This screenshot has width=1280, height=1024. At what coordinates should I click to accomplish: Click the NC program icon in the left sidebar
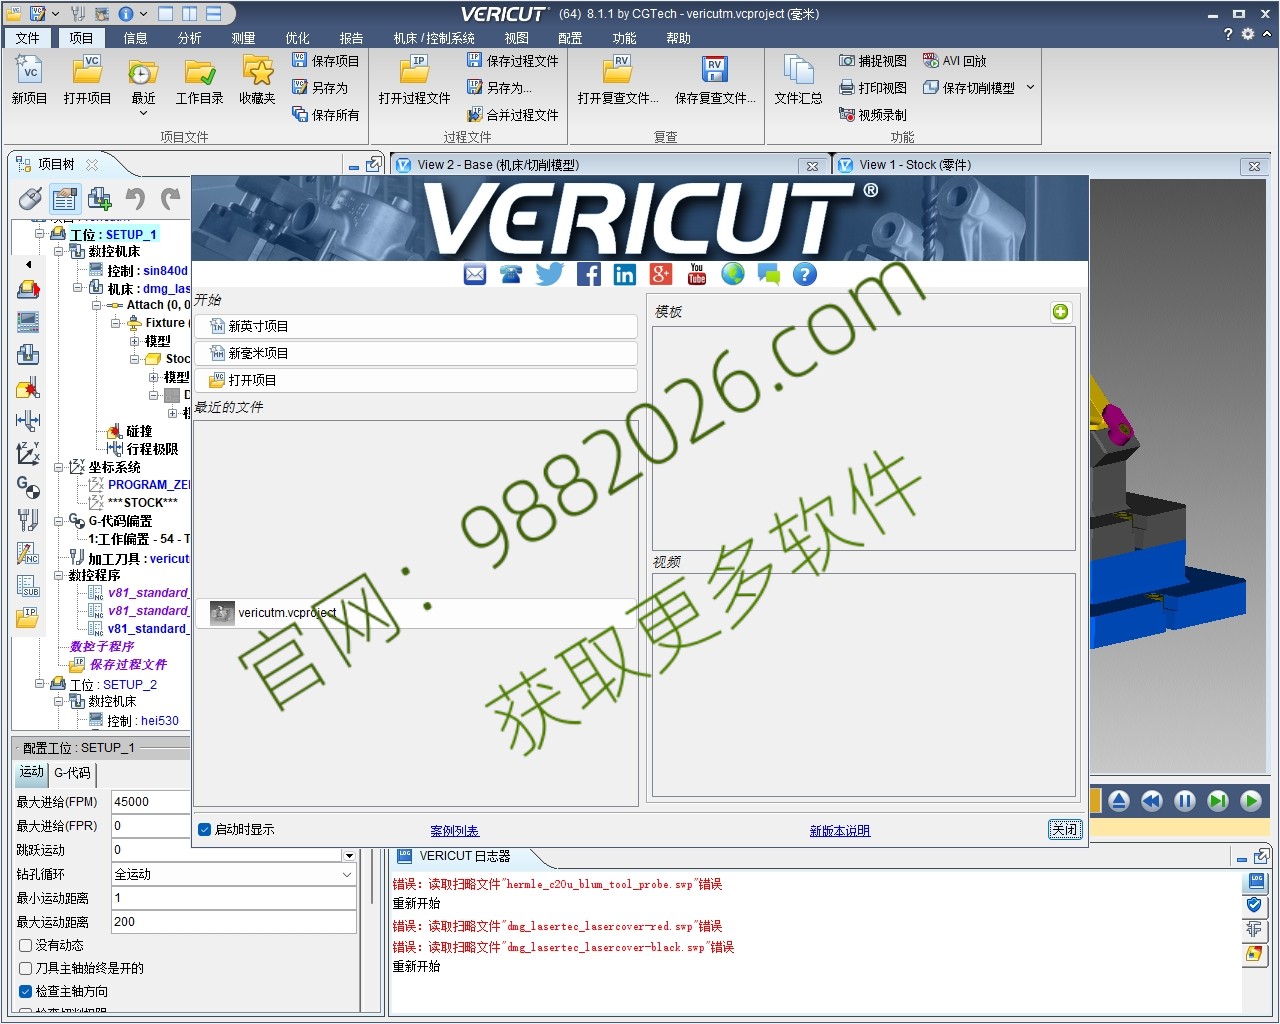coord(28,553)
